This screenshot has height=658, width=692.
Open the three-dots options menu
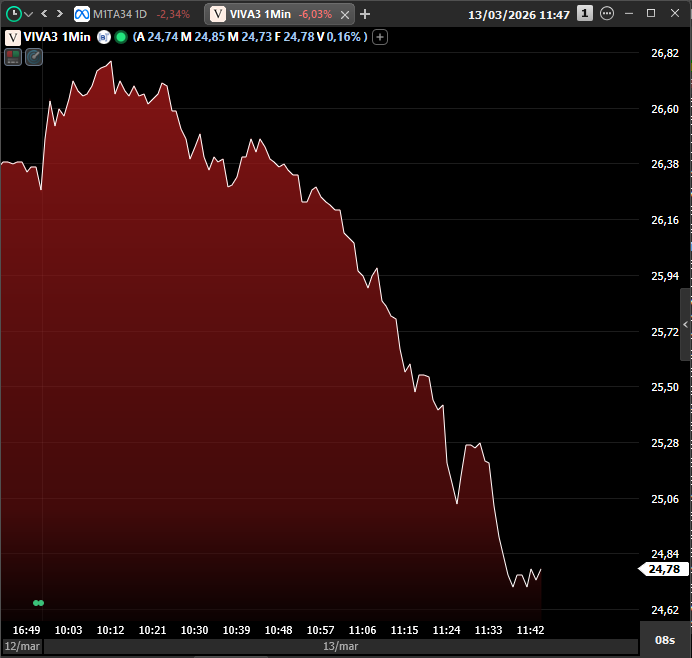pos(607,13)
